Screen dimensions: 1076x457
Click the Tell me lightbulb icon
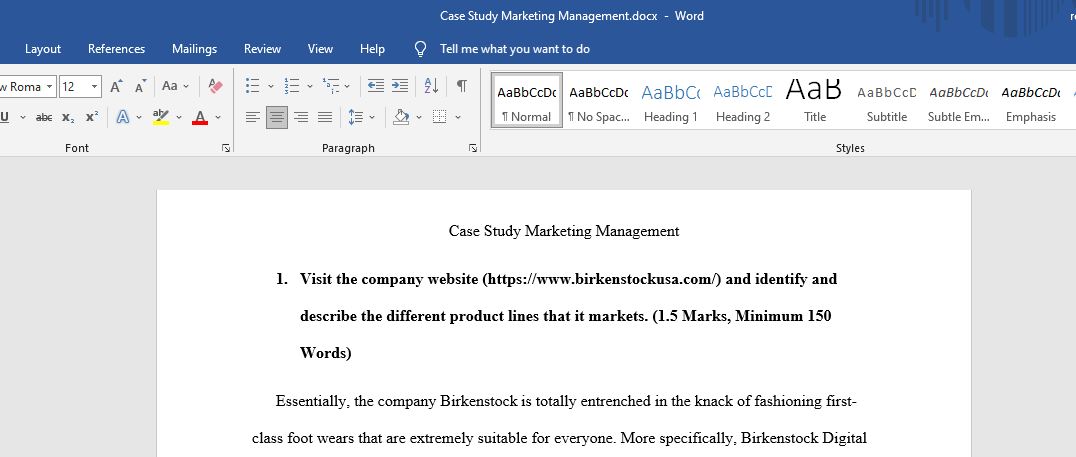point(421,49)
